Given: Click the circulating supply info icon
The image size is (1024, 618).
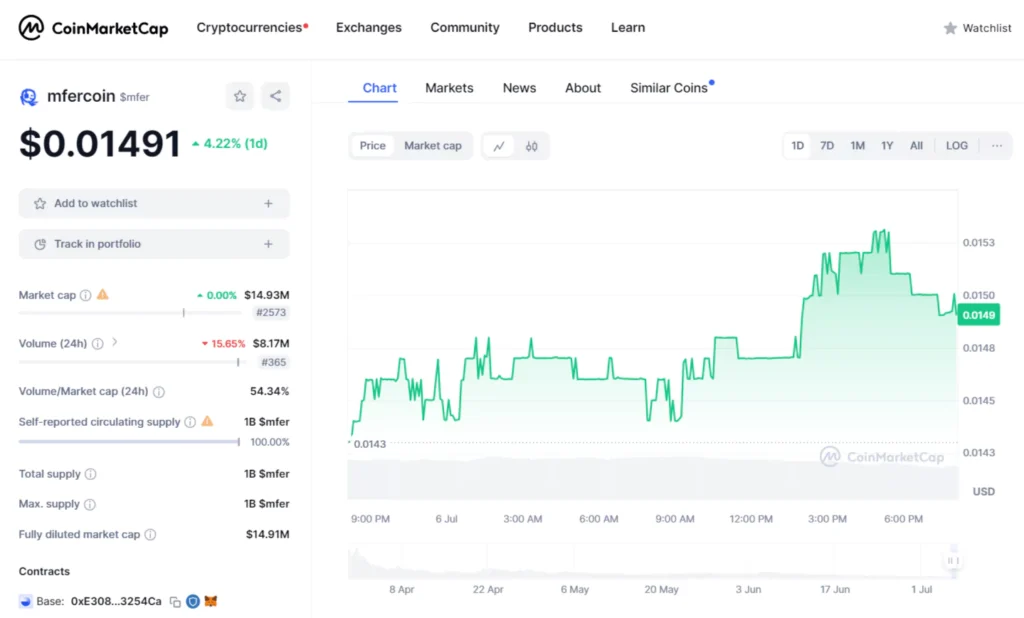Looking at the screenshot, I should [x=190, y=422].
